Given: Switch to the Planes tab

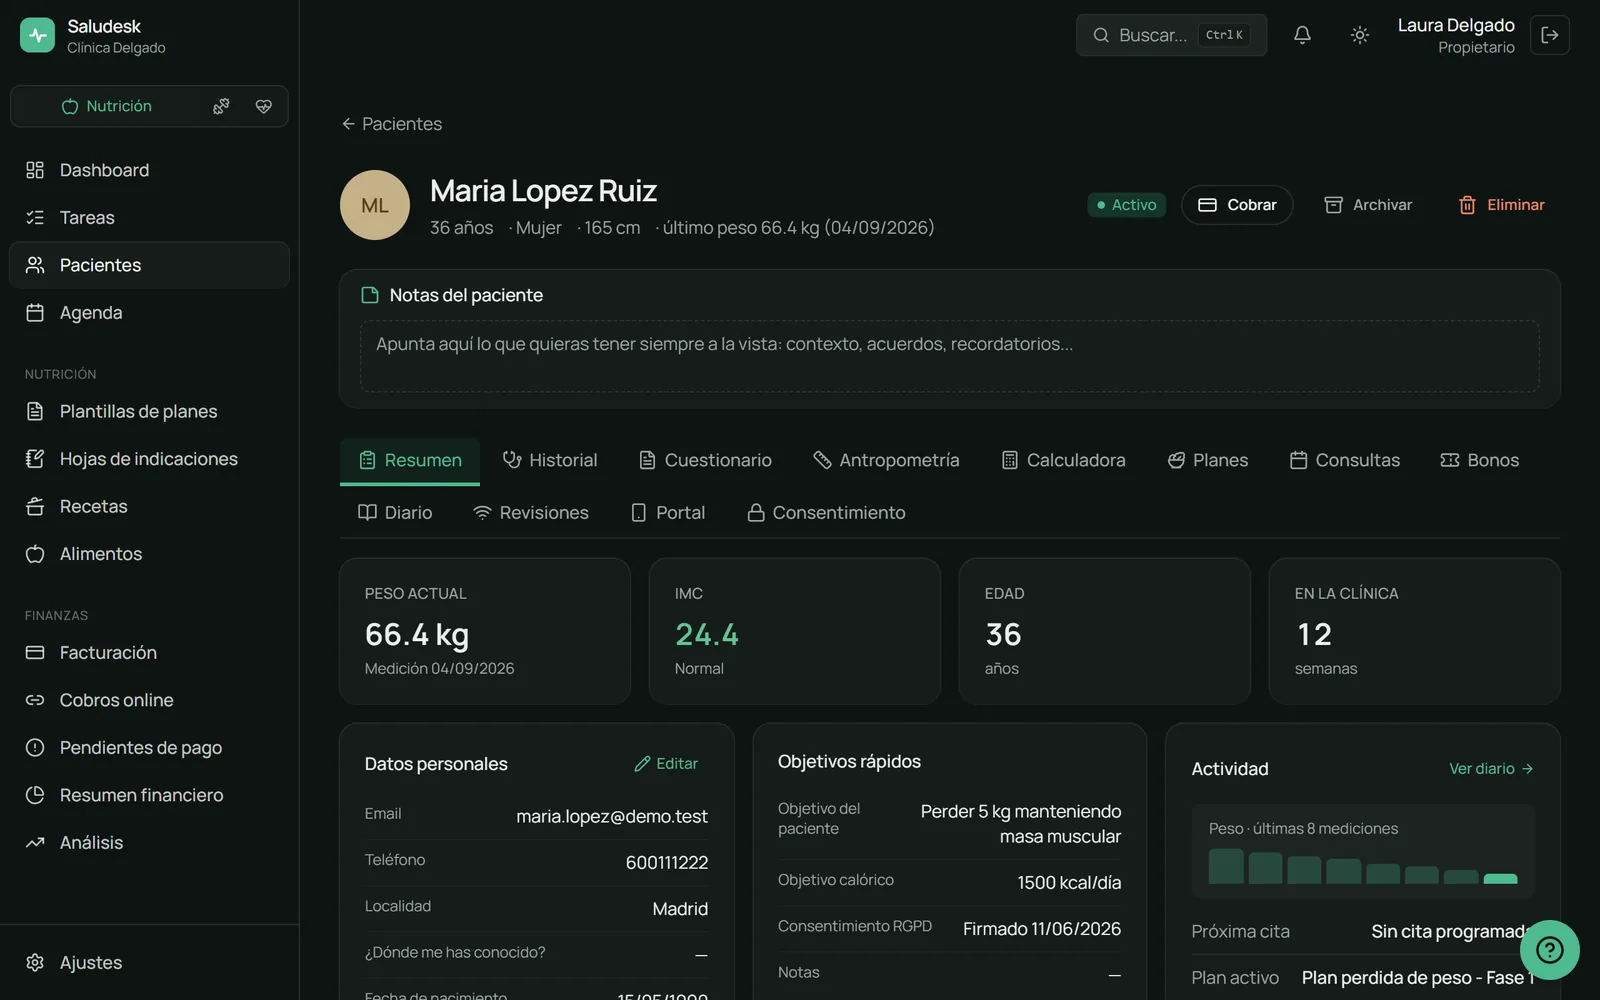Looking at the screenshot, I should click(1208, 460).
